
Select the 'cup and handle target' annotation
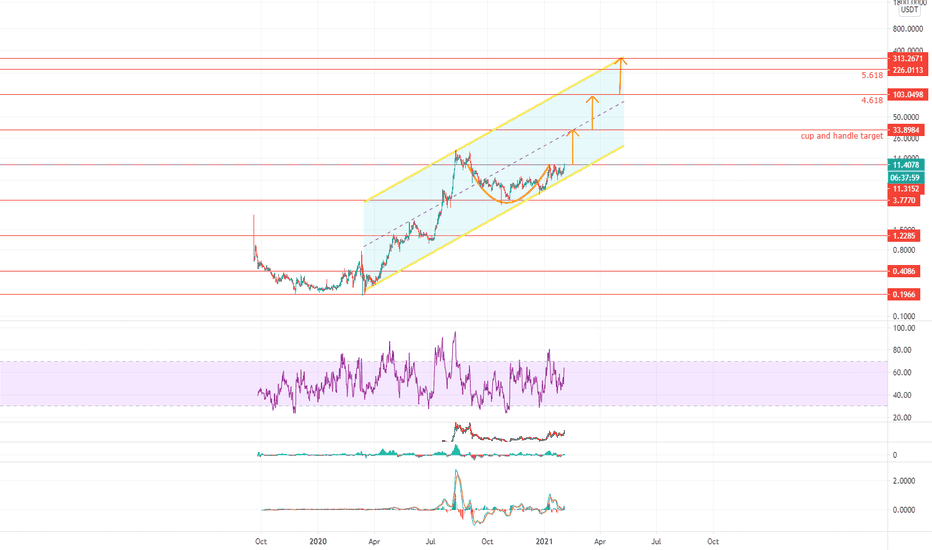pyautogui.click(x=842, y=136)
